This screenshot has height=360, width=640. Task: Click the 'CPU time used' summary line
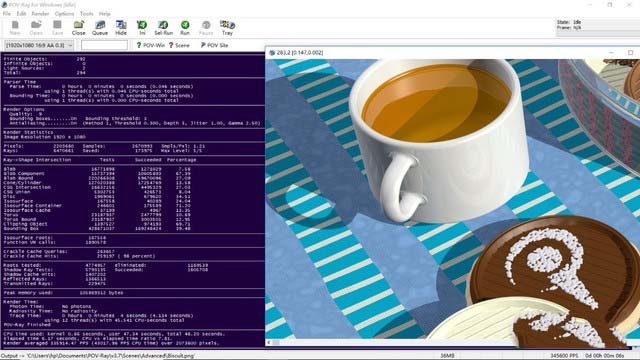[x=114, y=334]
